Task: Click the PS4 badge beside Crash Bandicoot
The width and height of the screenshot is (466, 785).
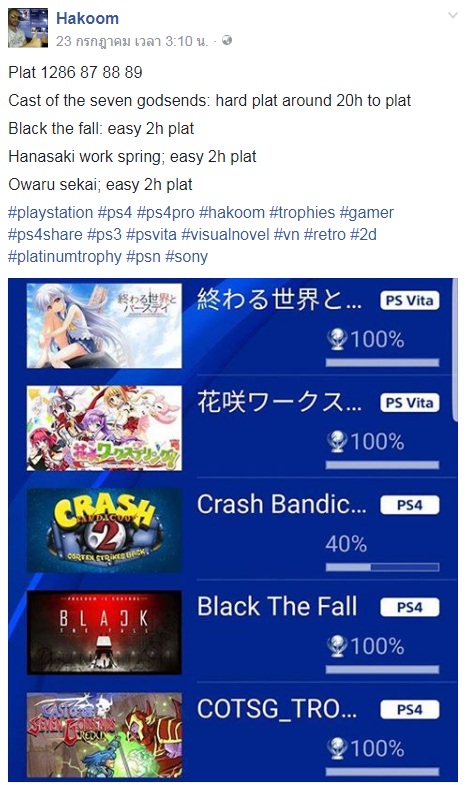Action: click(409, 505)
